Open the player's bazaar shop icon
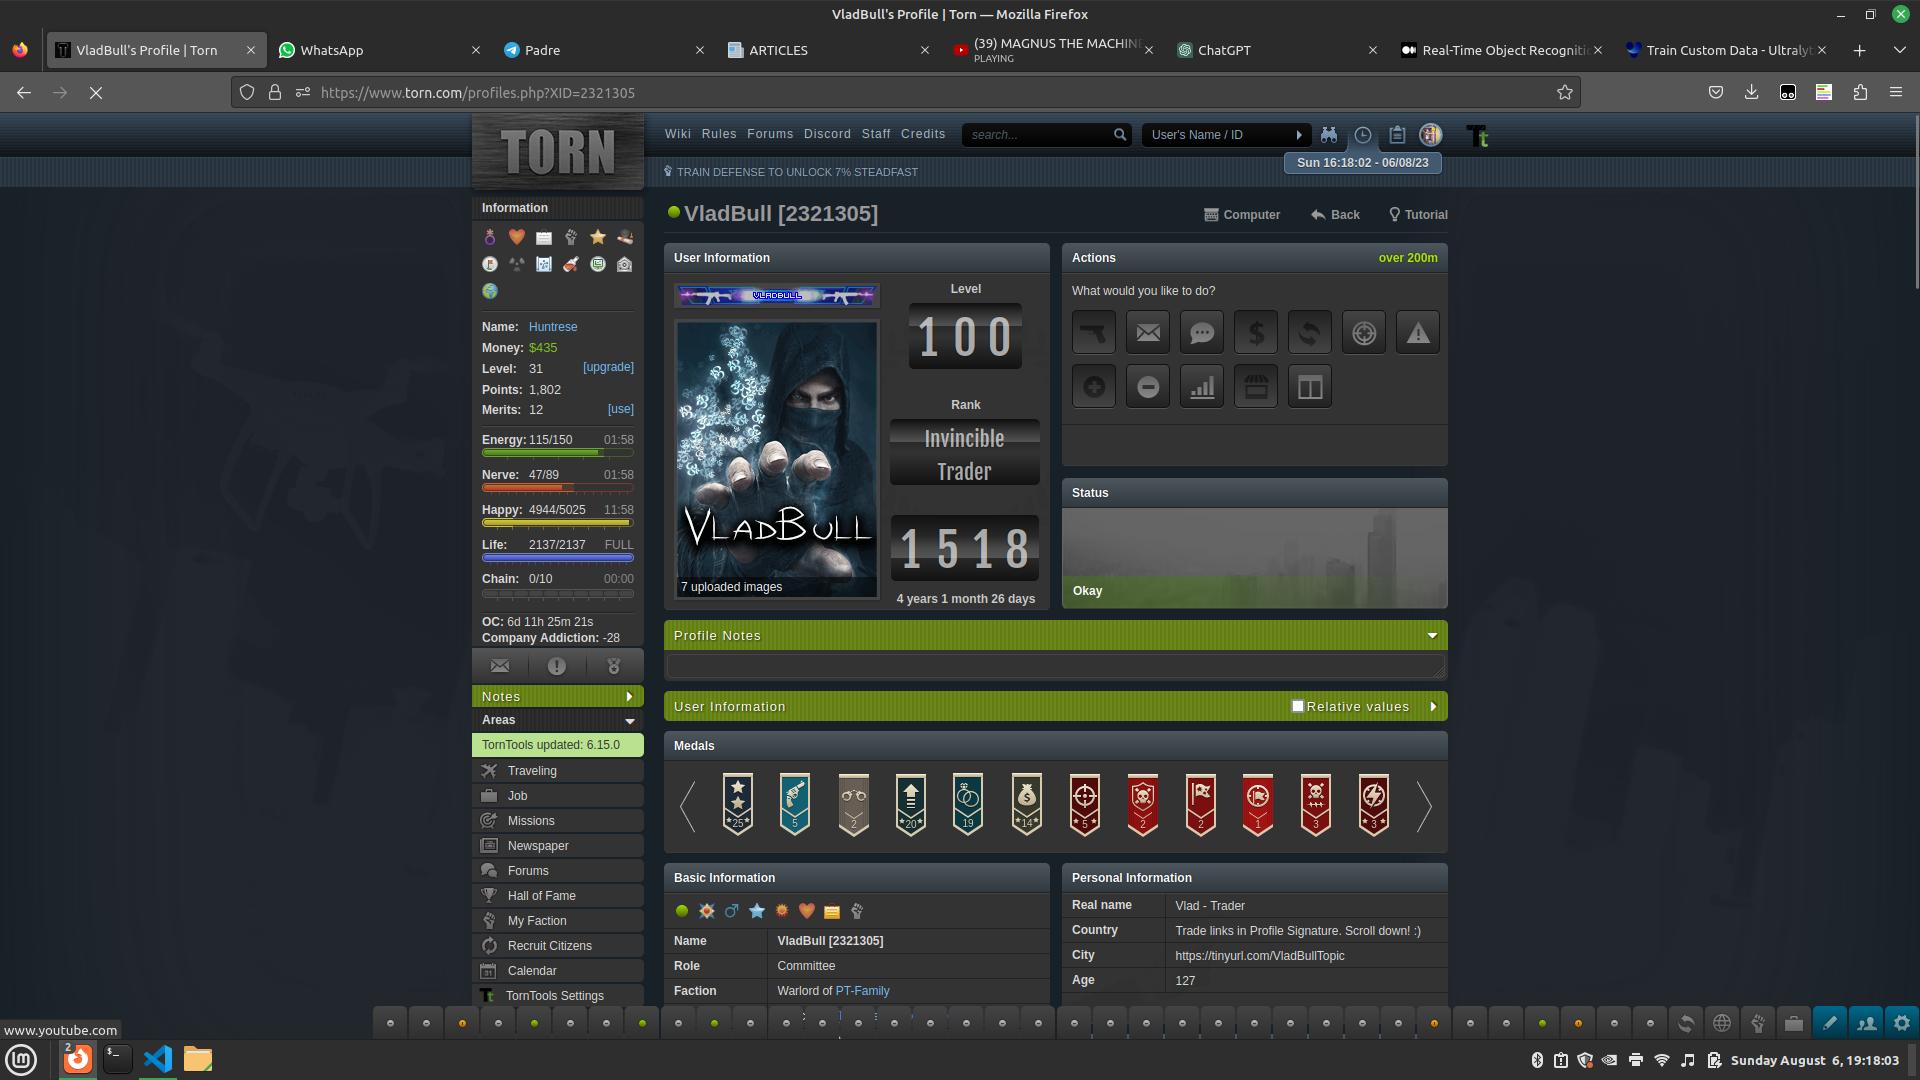Image resolution: width=1920 pixels, height=1080 pixels. pyautogui.click(x=1256, y=387)
